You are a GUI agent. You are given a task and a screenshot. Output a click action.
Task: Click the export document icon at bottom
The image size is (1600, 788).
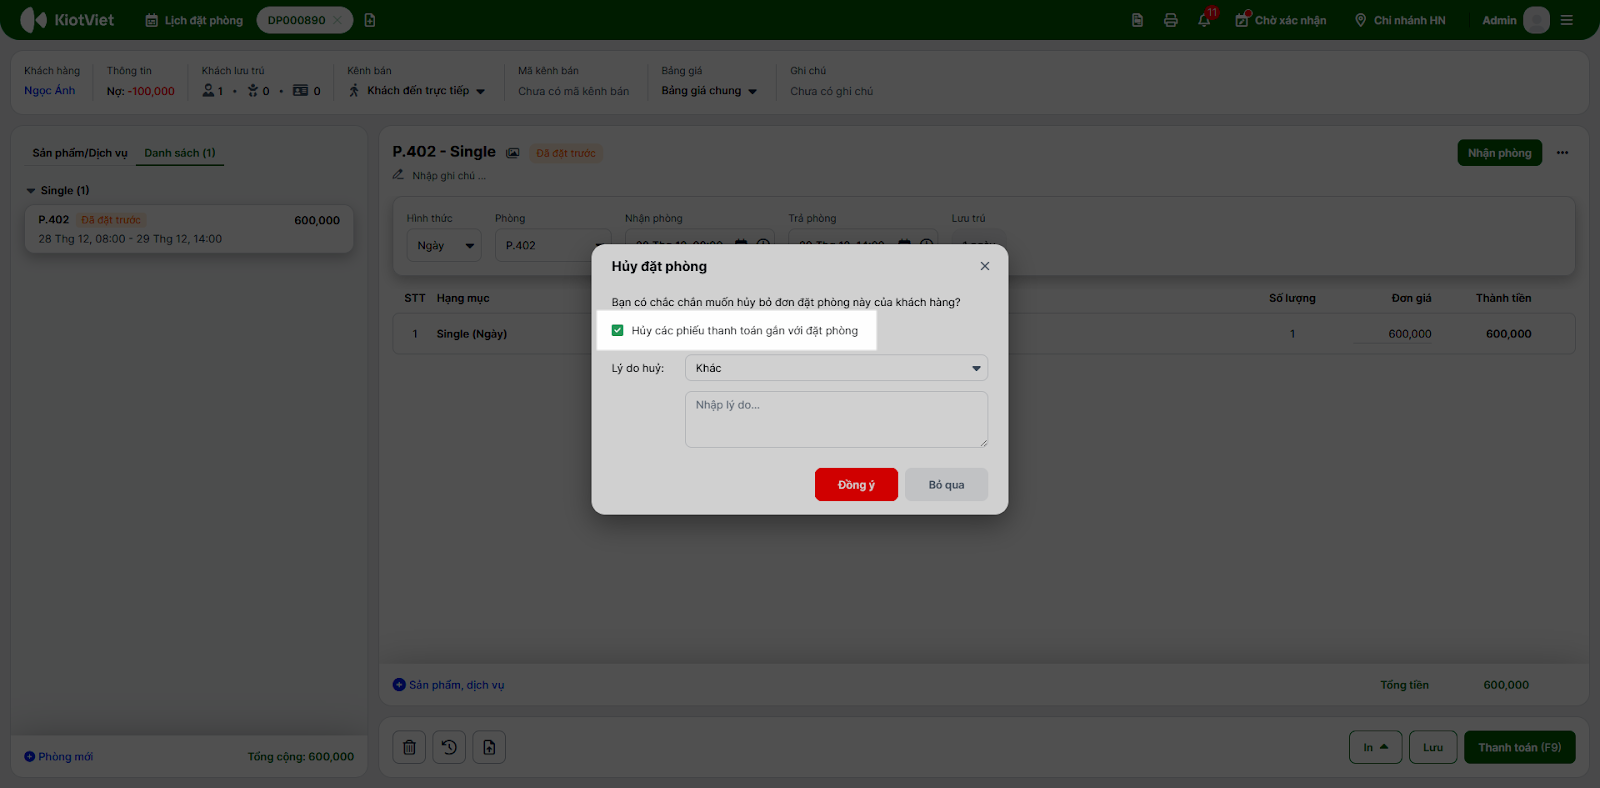pyautogui.click(x=489, y=747)
